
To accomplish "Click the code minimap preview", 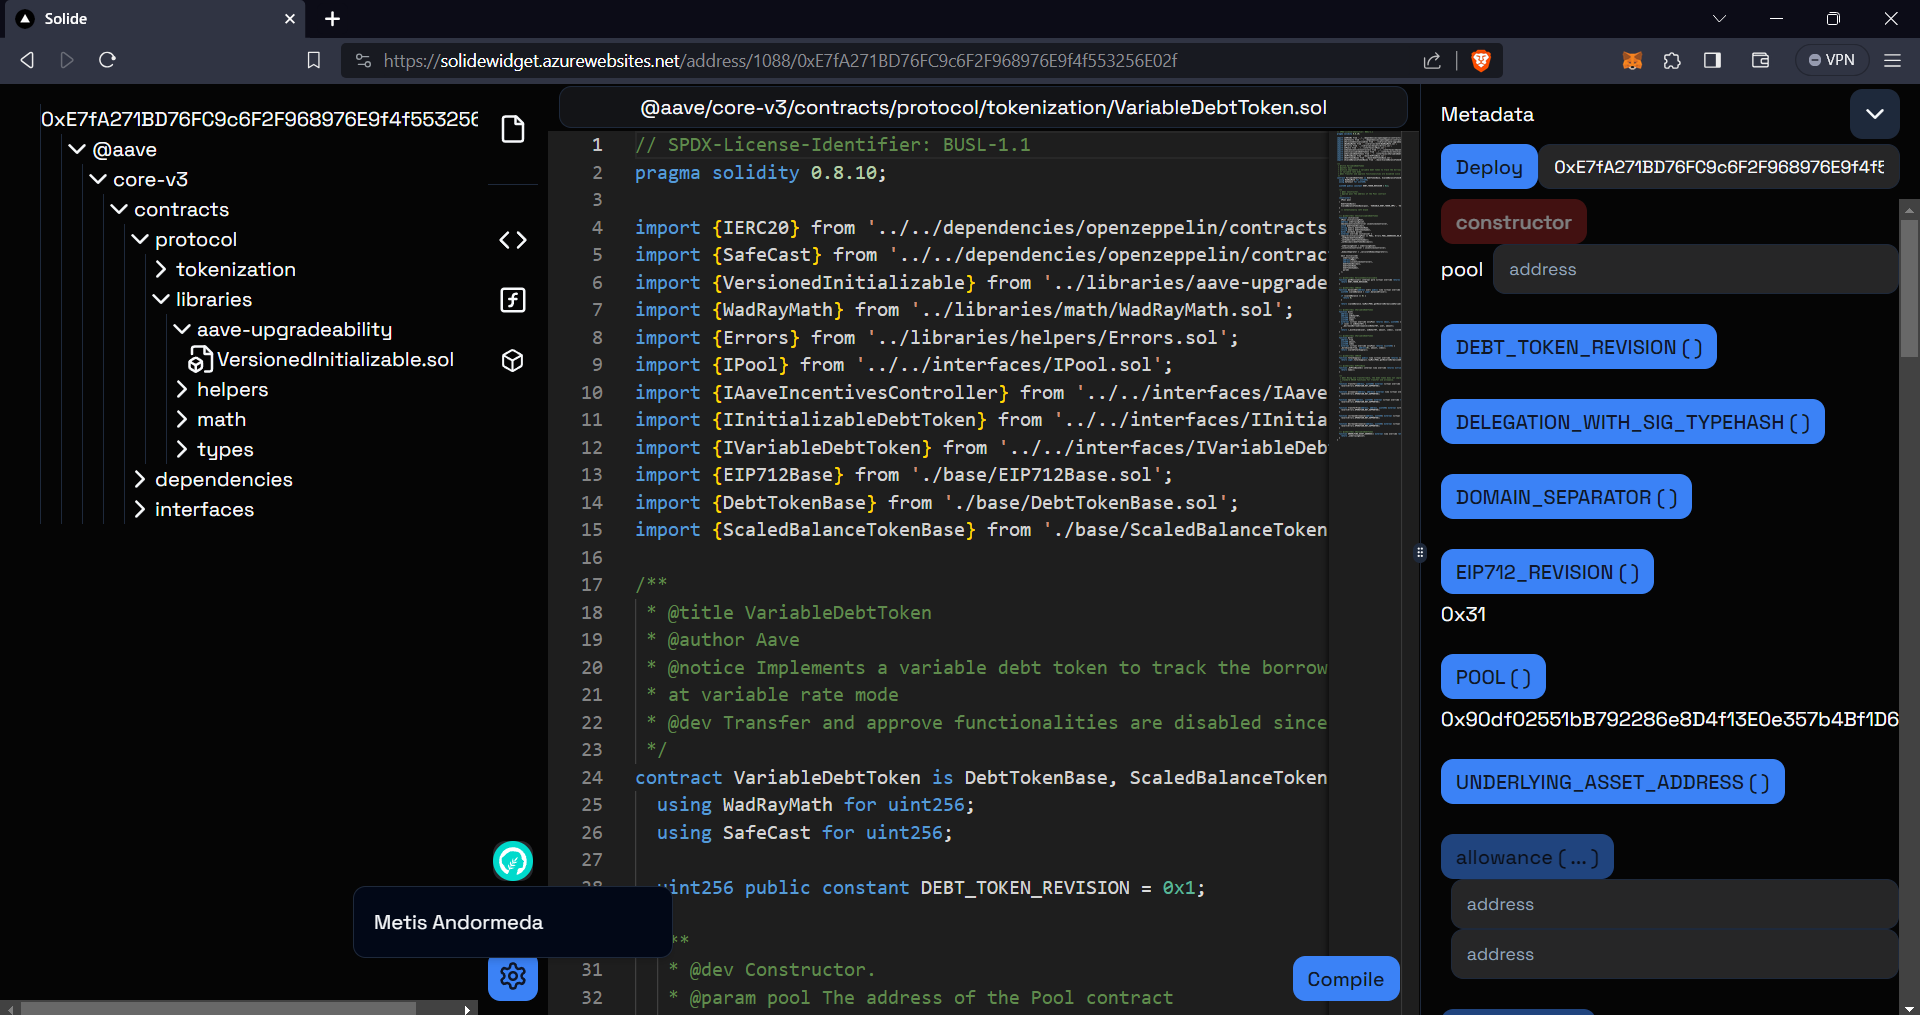I will pyautogui.click(x=1370, y=285).
